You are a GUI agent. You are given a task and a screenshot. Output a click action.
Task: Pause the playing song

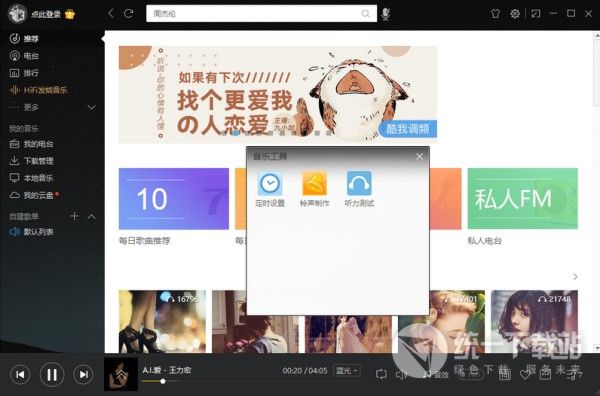(x=52, y=374)
